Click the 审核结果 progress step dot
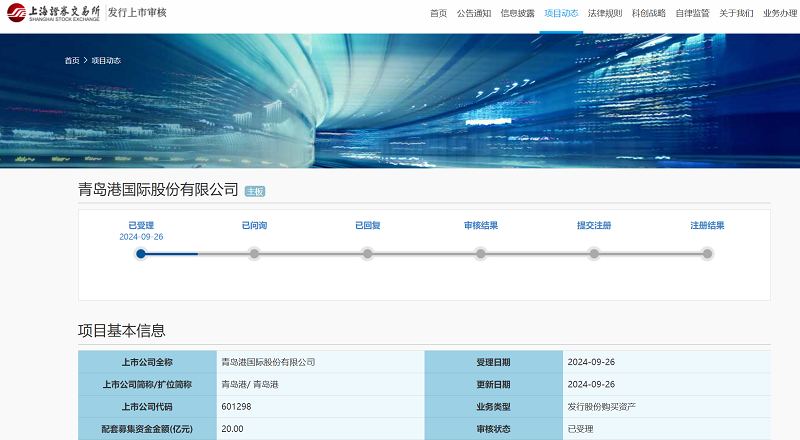The width and height of the screenshot is (800, 440). click(481, 254)
